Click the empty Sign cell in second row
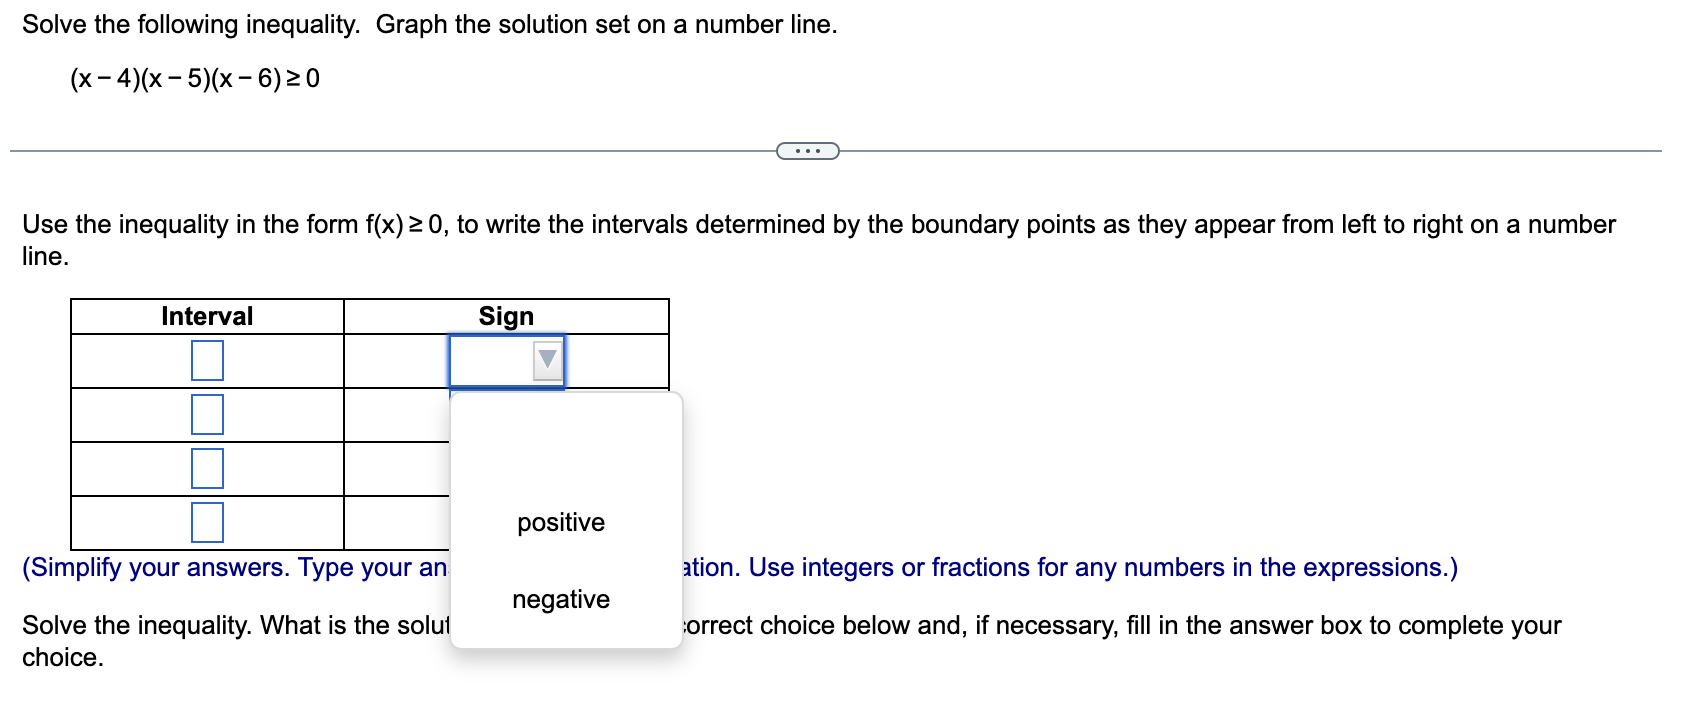Screen dimensions: 1684x718 click(x=397, y=415)
